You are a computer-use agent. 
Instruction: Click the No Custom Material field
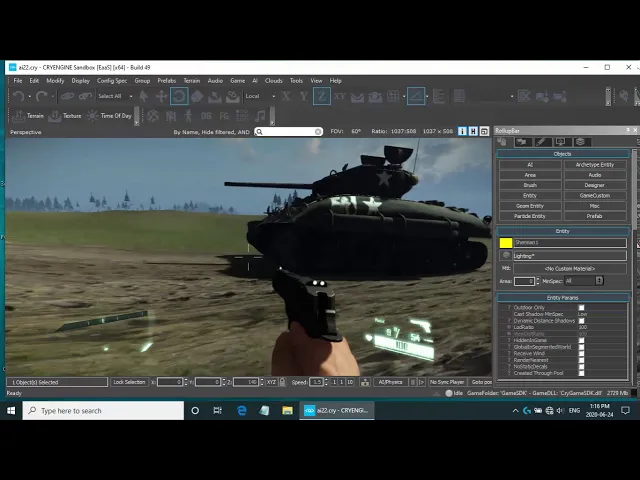click(570, 269)
